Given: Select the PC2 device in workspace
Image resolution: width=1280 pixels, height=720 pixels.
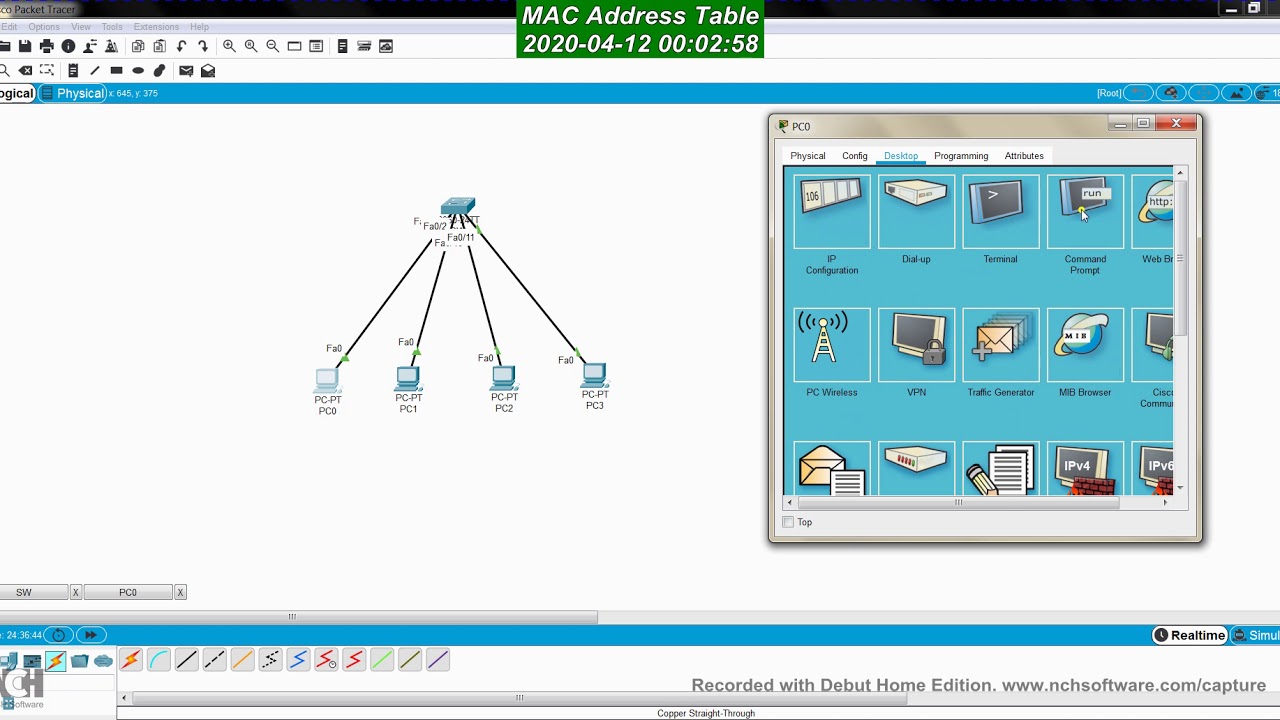Looking at the screenshot, I should (x=503, y=379).
